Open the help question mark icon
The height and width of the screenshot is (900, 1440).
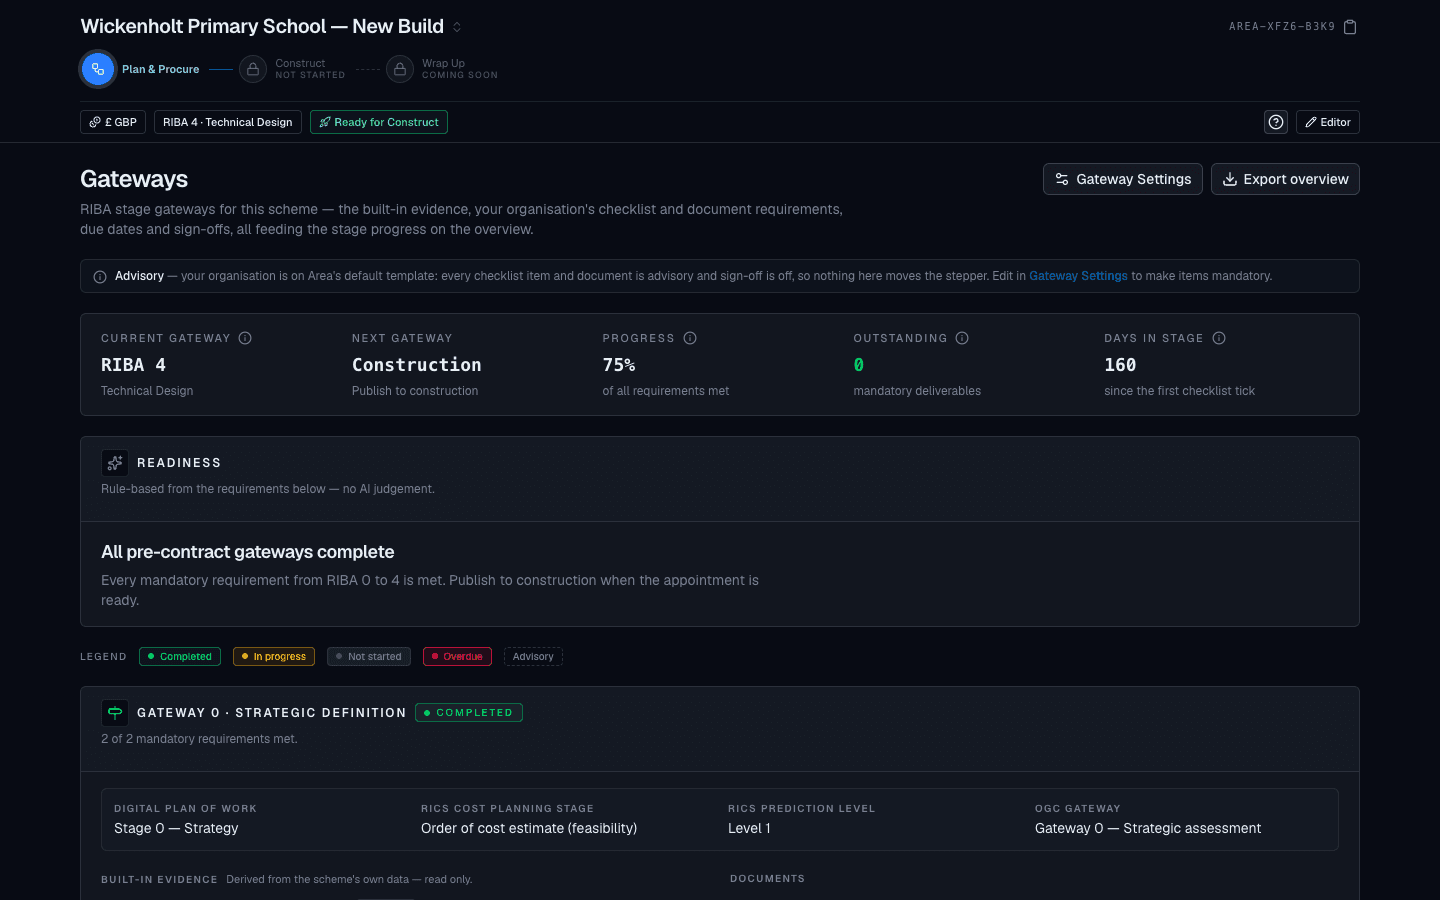tap(1276, 122)
